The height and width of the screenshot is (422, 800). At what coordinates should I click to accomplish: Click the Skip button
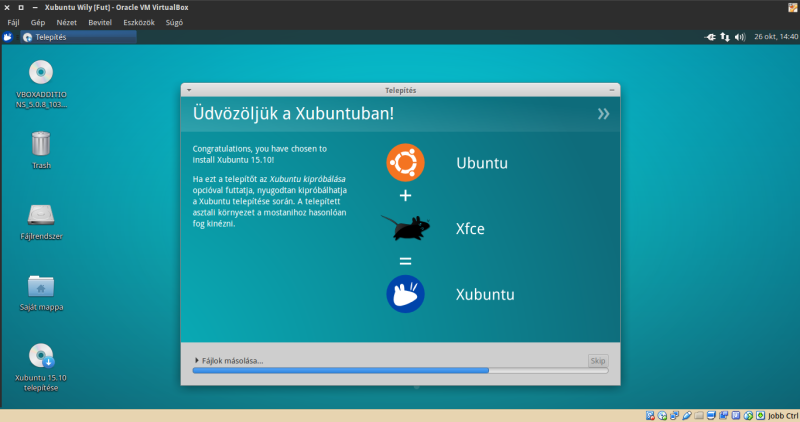click(x=597, y=361)
